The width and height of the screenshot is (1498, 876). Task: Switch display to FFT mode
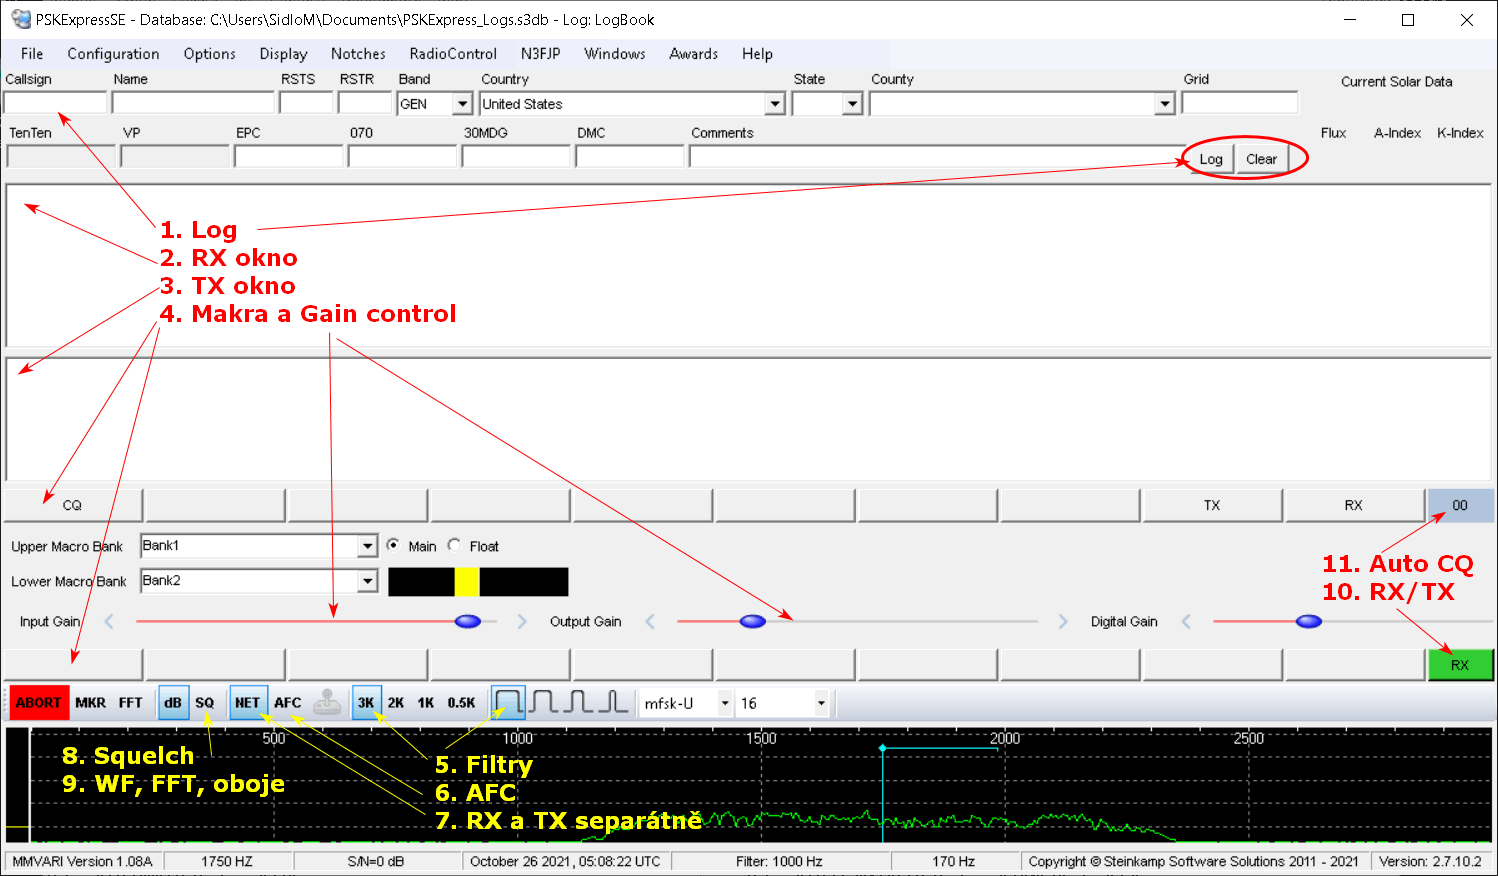[x=131, y=703]
